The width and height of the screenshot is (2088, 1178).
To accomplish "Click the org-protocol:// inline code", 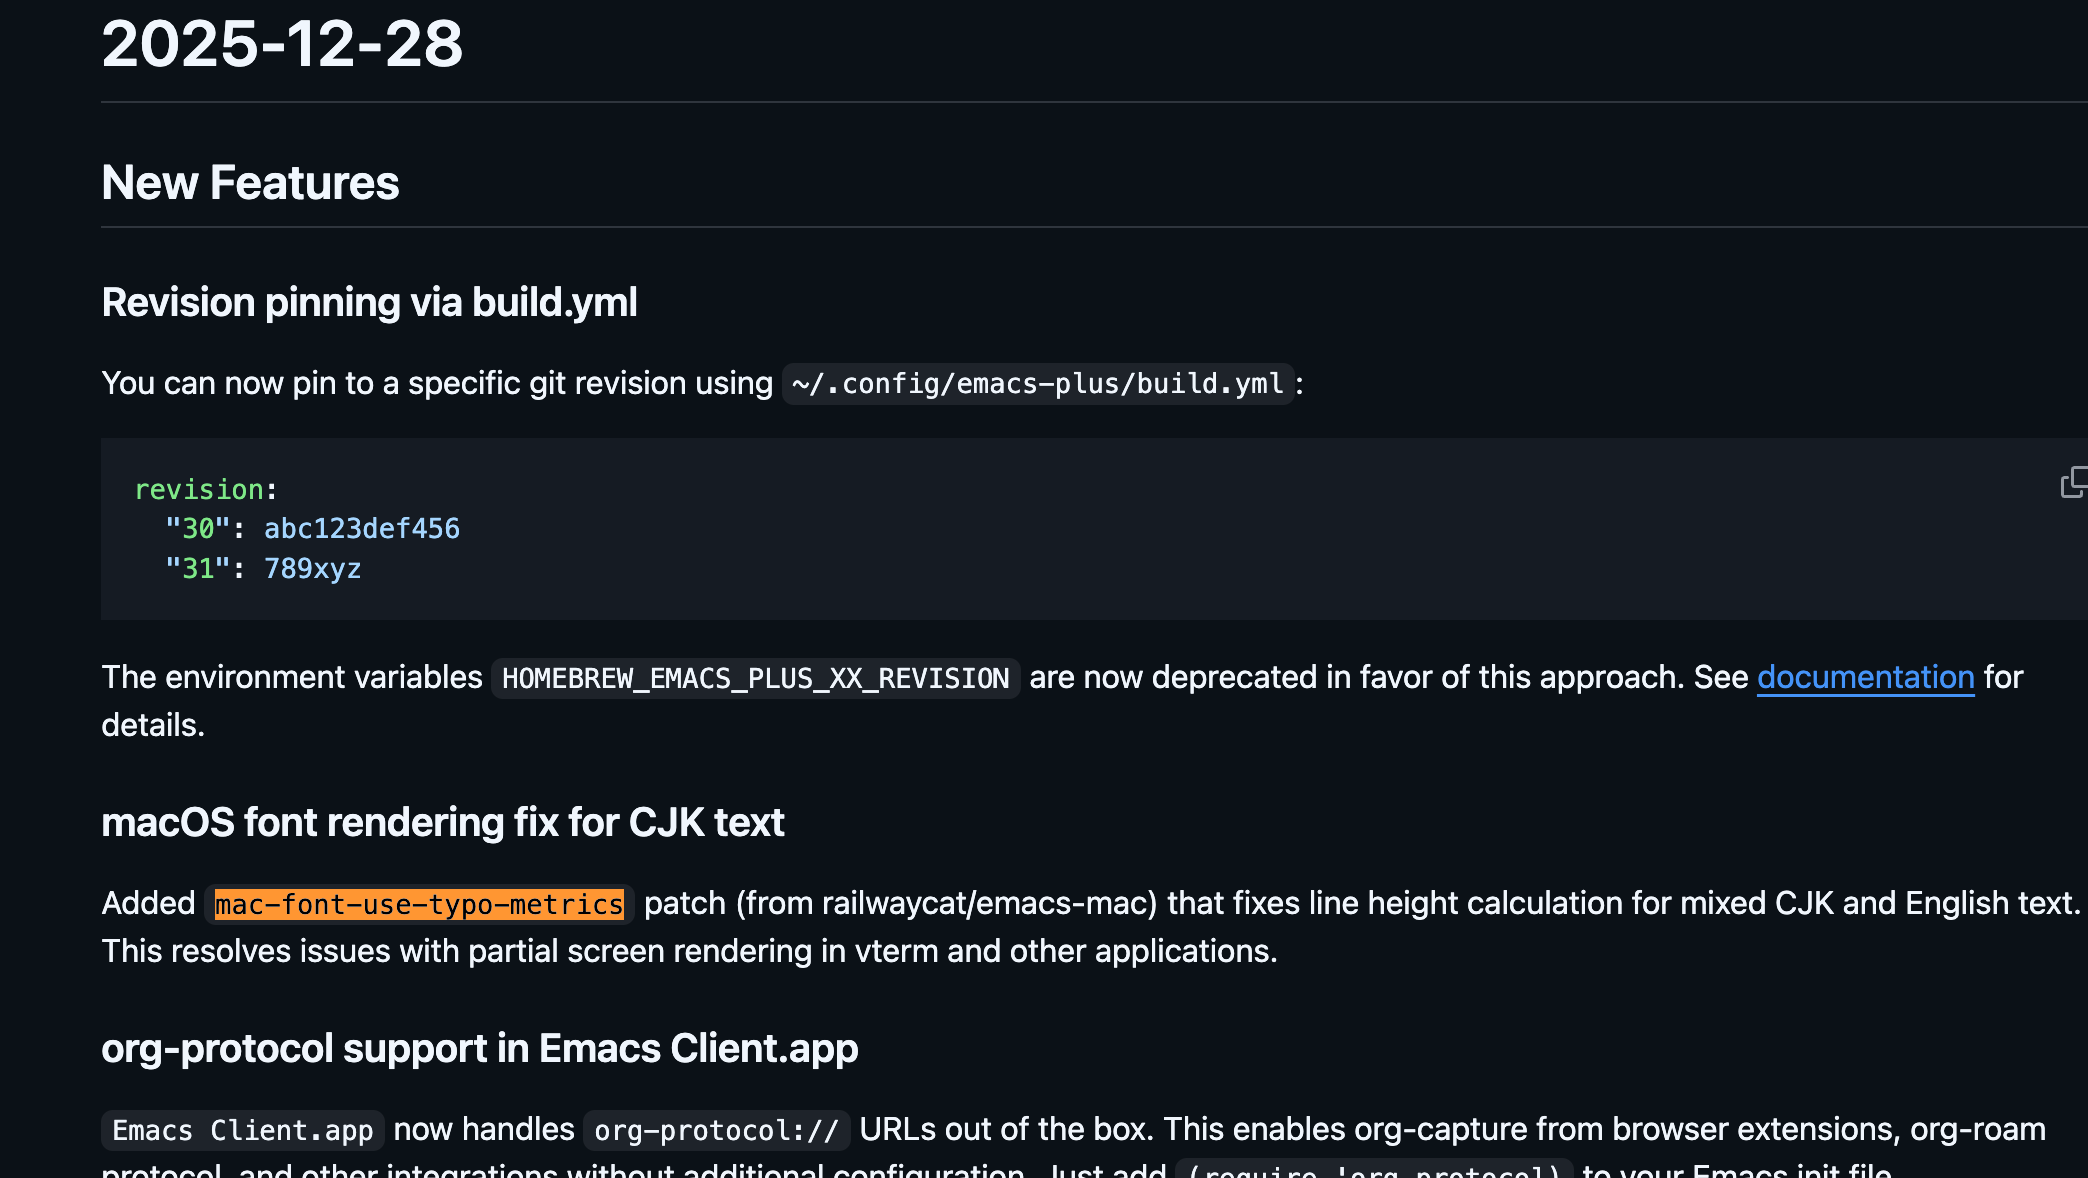I will point(716,1131).
